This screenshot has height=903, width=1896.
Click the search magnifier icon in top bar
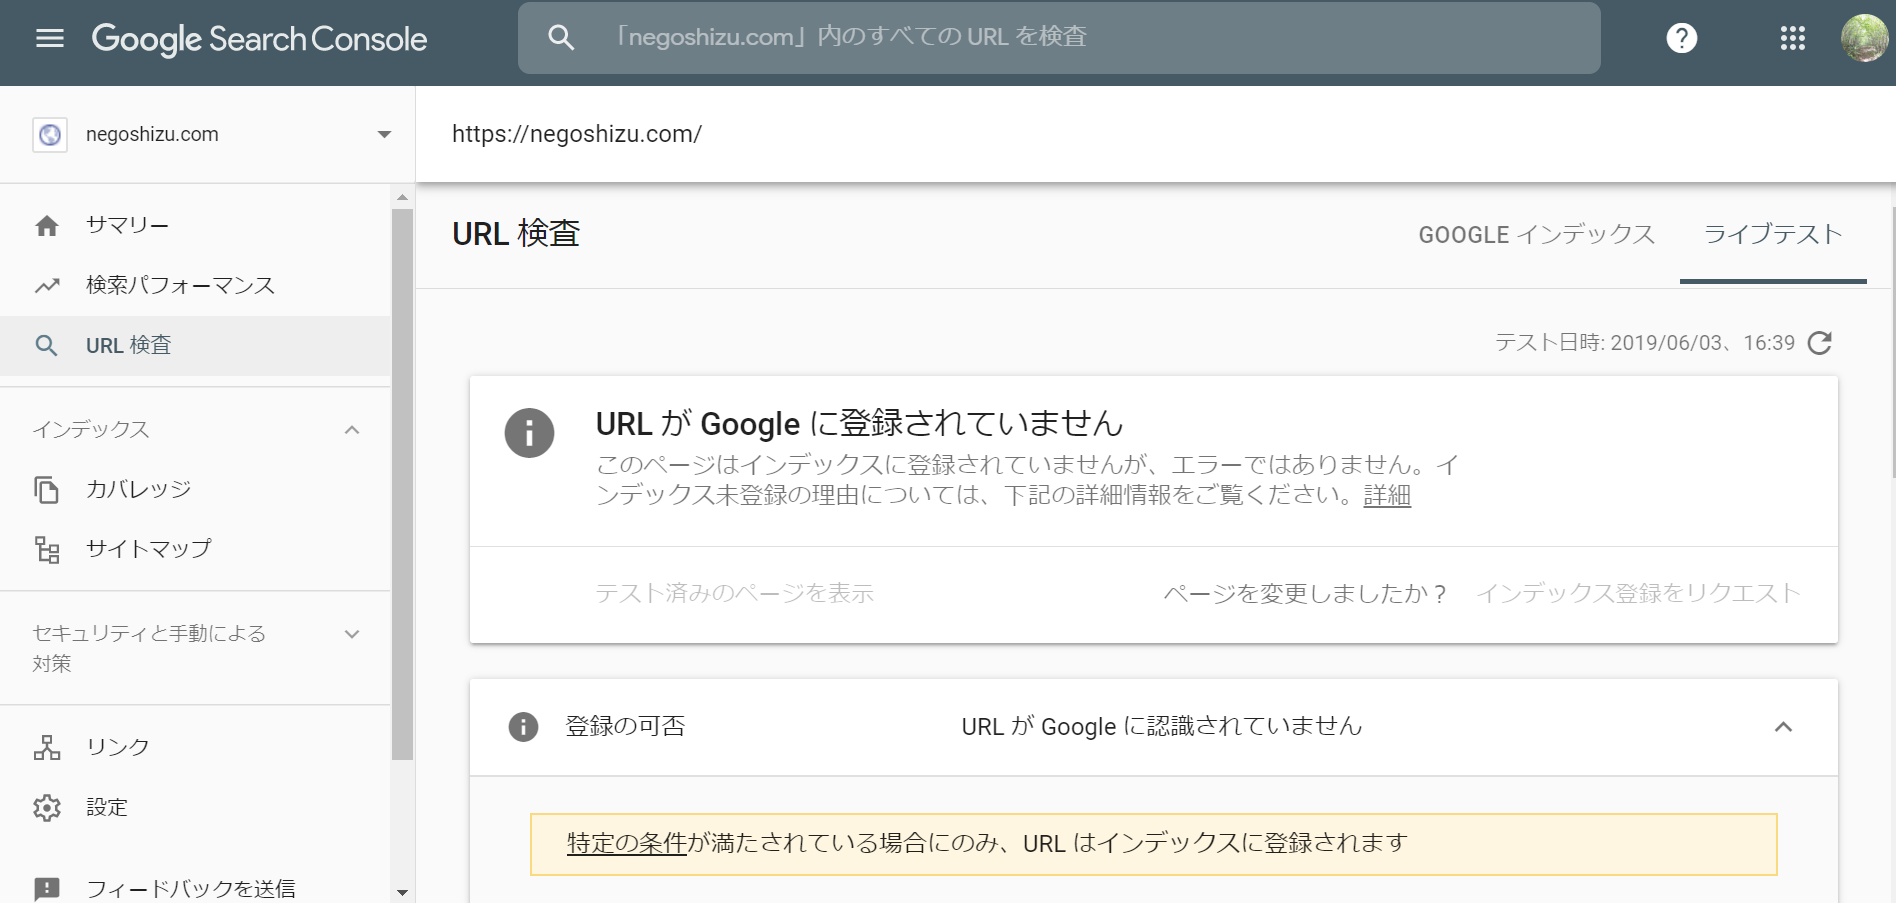click(561, 38)
